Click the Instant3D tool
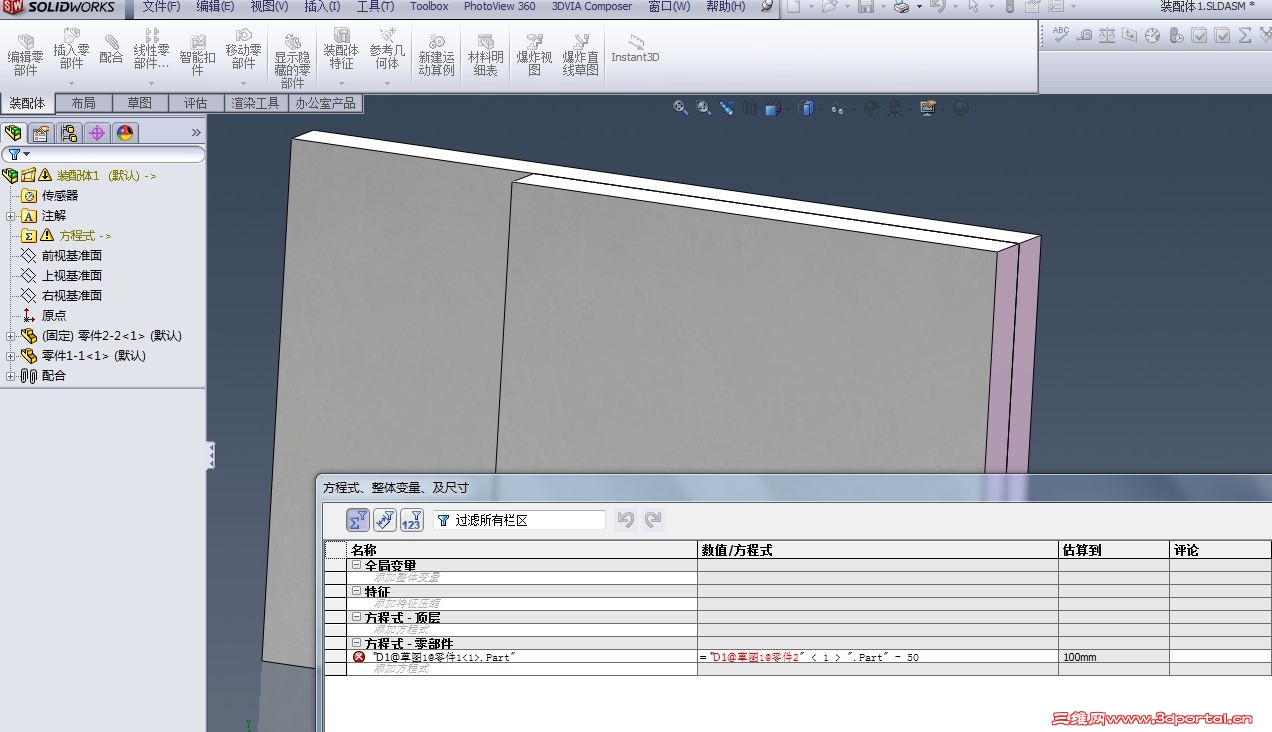This screenshot has height=732, width=1272. tap(635, 49)
